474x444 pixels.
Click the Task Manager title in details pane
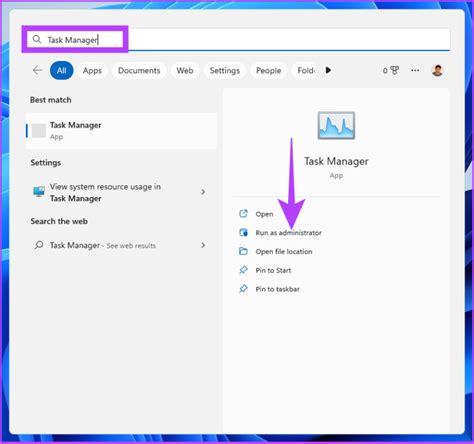pyautogui.click(x=336, y=161)
